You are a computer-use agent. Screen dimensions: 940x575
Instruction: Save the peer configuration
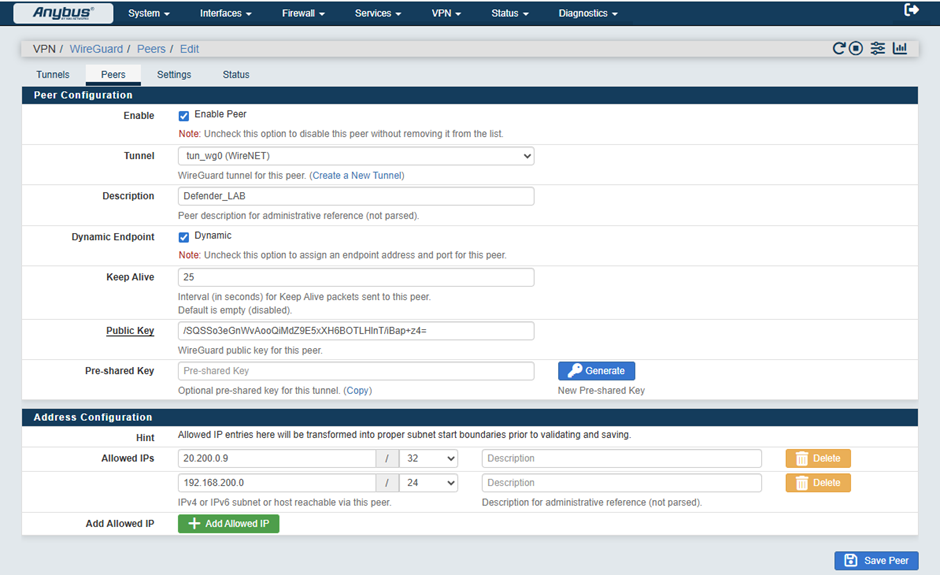[876, 561]
